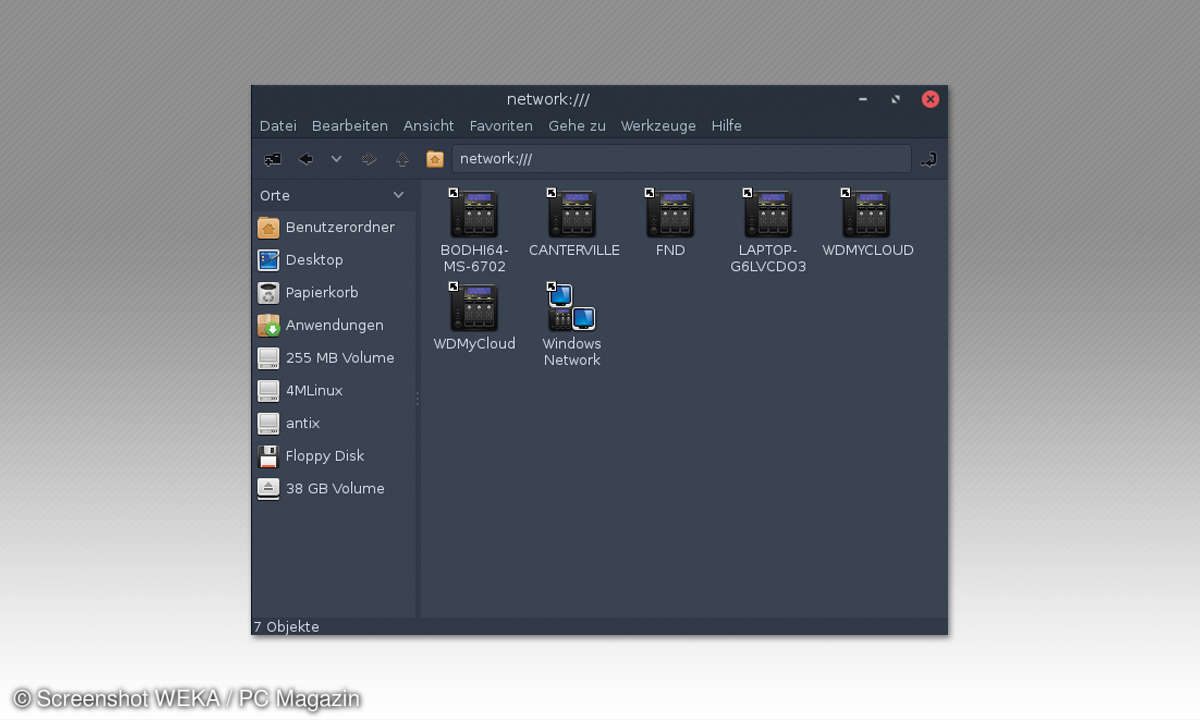This screenshot has width=1200, height=720.
Task: Open the Gehe zu menu
Action: click(x=577, y=126)
